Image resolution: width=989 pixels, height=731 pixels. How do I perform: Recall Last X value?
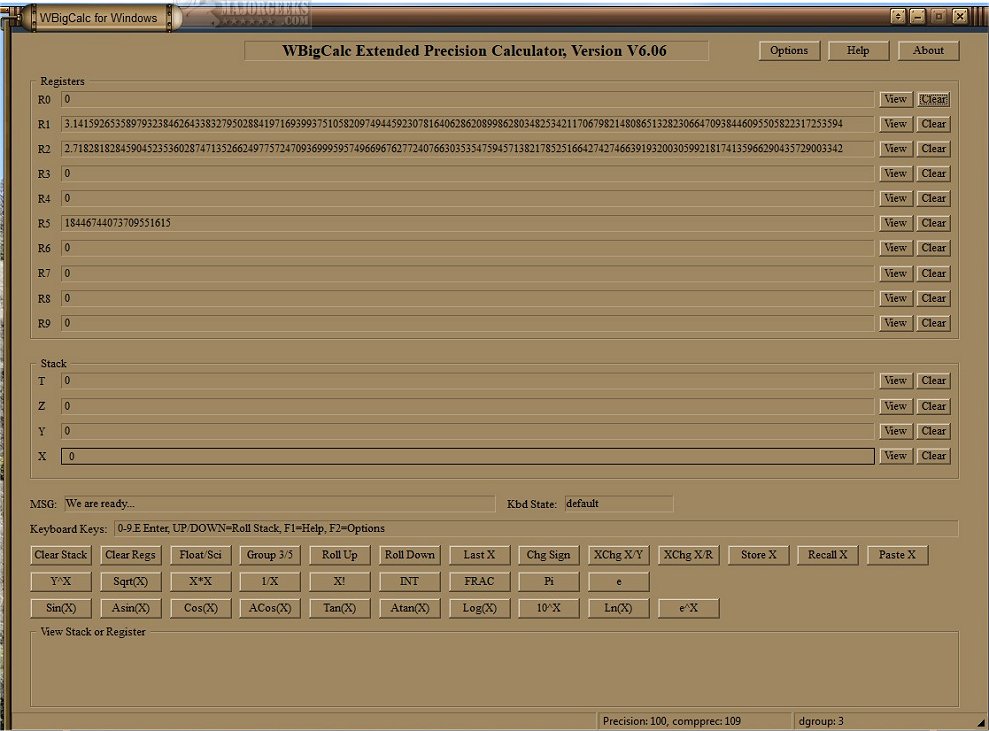479,555
